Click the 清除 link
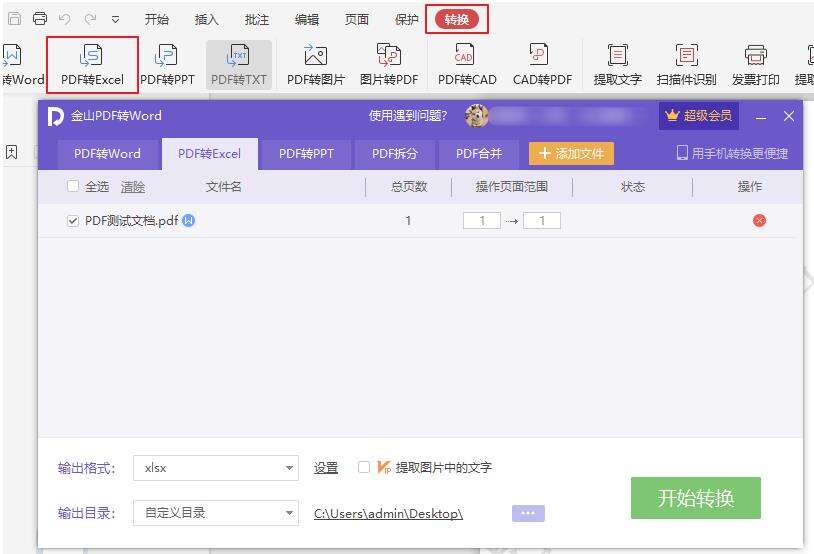This screenshot has height=554, width=814. [x=133, y=187]
